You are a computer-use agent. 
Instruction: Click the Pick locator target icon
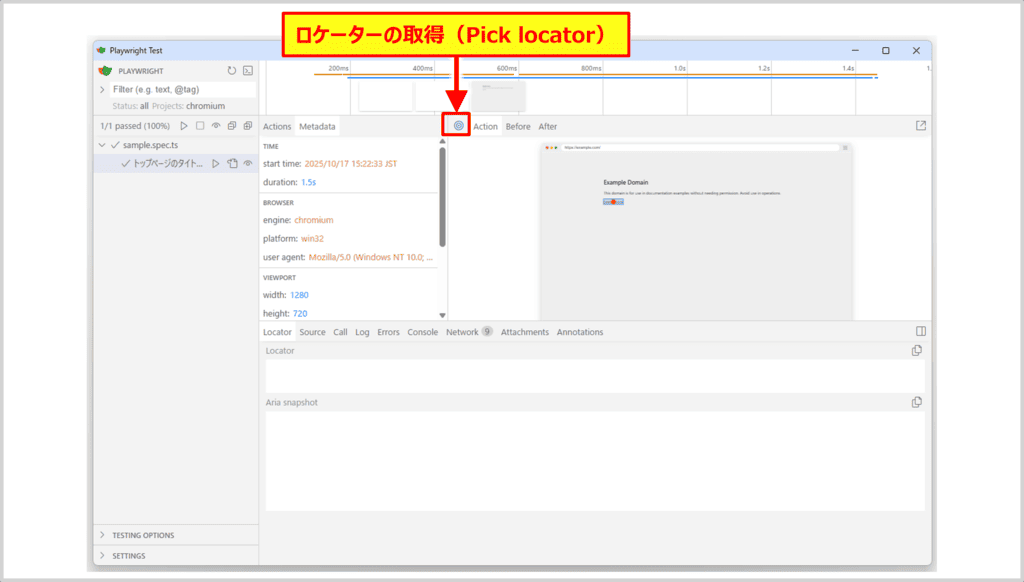tap(459, 126)
